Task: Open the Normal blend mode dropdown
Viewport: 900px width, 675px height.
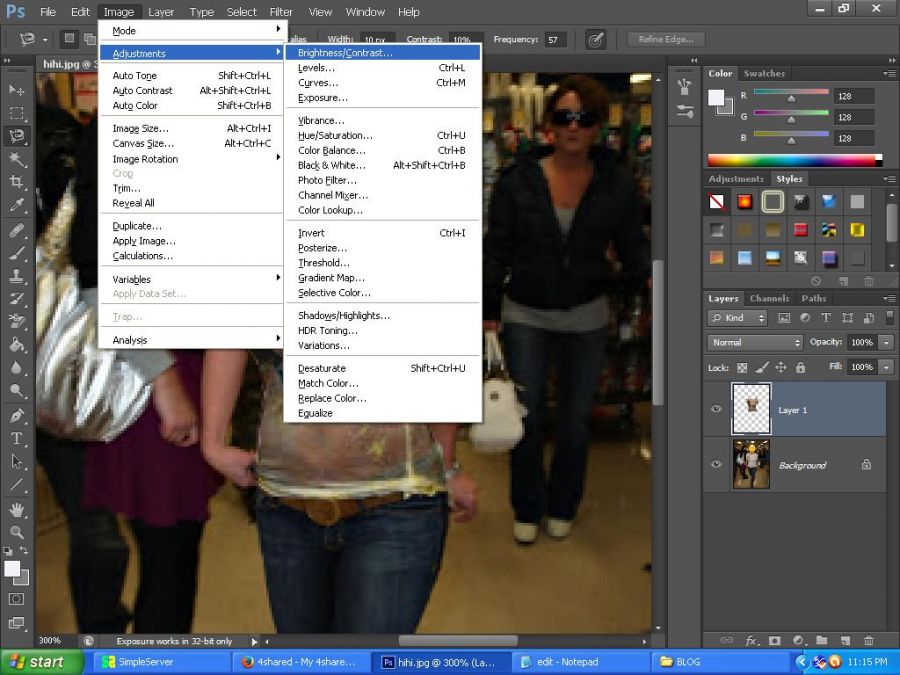Action: click(x=755, y=343)
